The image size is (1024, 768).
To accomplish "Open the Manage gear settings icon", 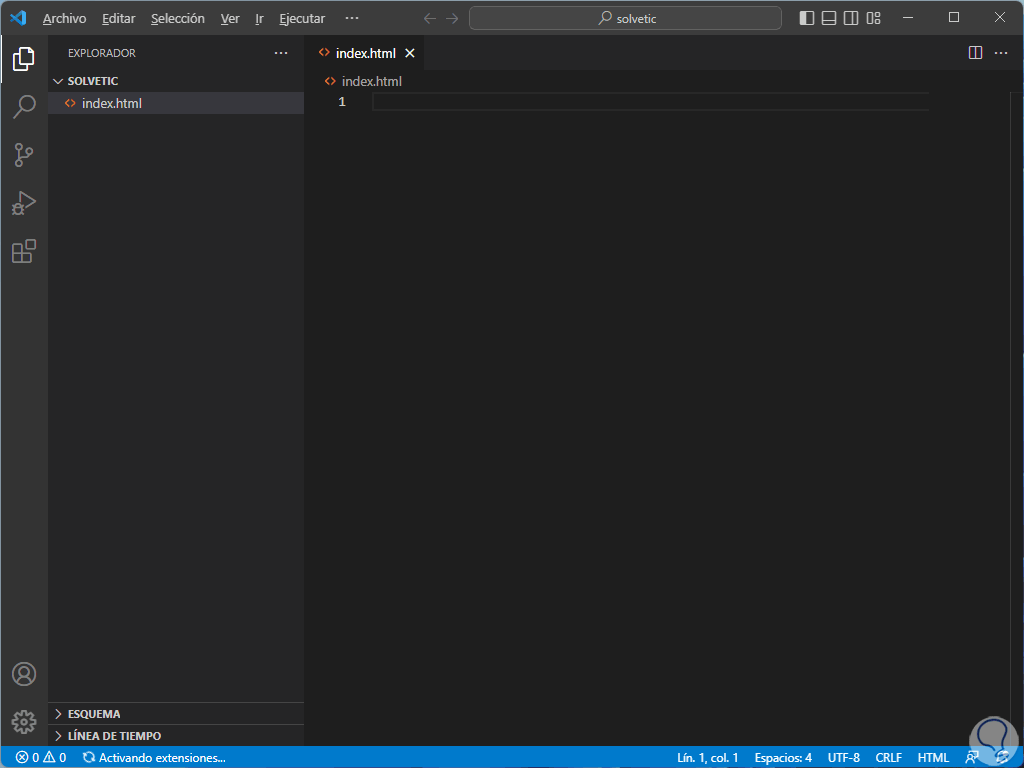I will tap(24, 722).
